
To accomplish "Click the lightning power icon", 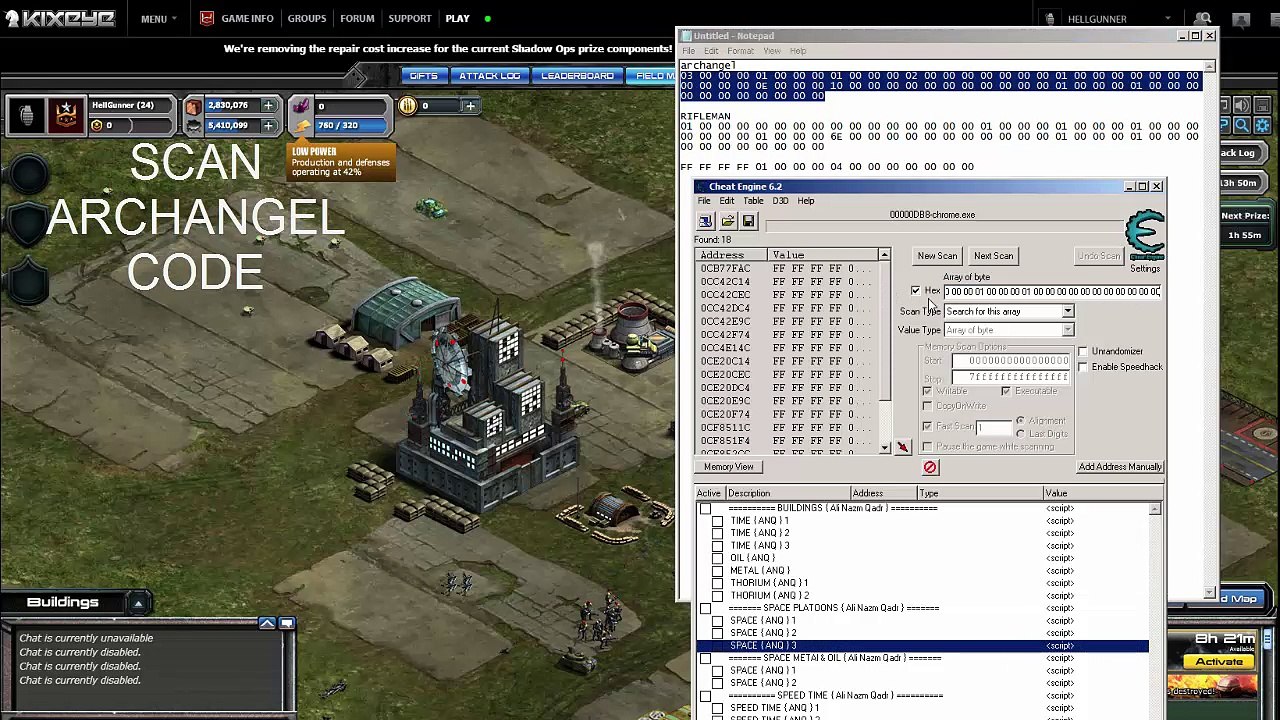I will tap(301, 126).
